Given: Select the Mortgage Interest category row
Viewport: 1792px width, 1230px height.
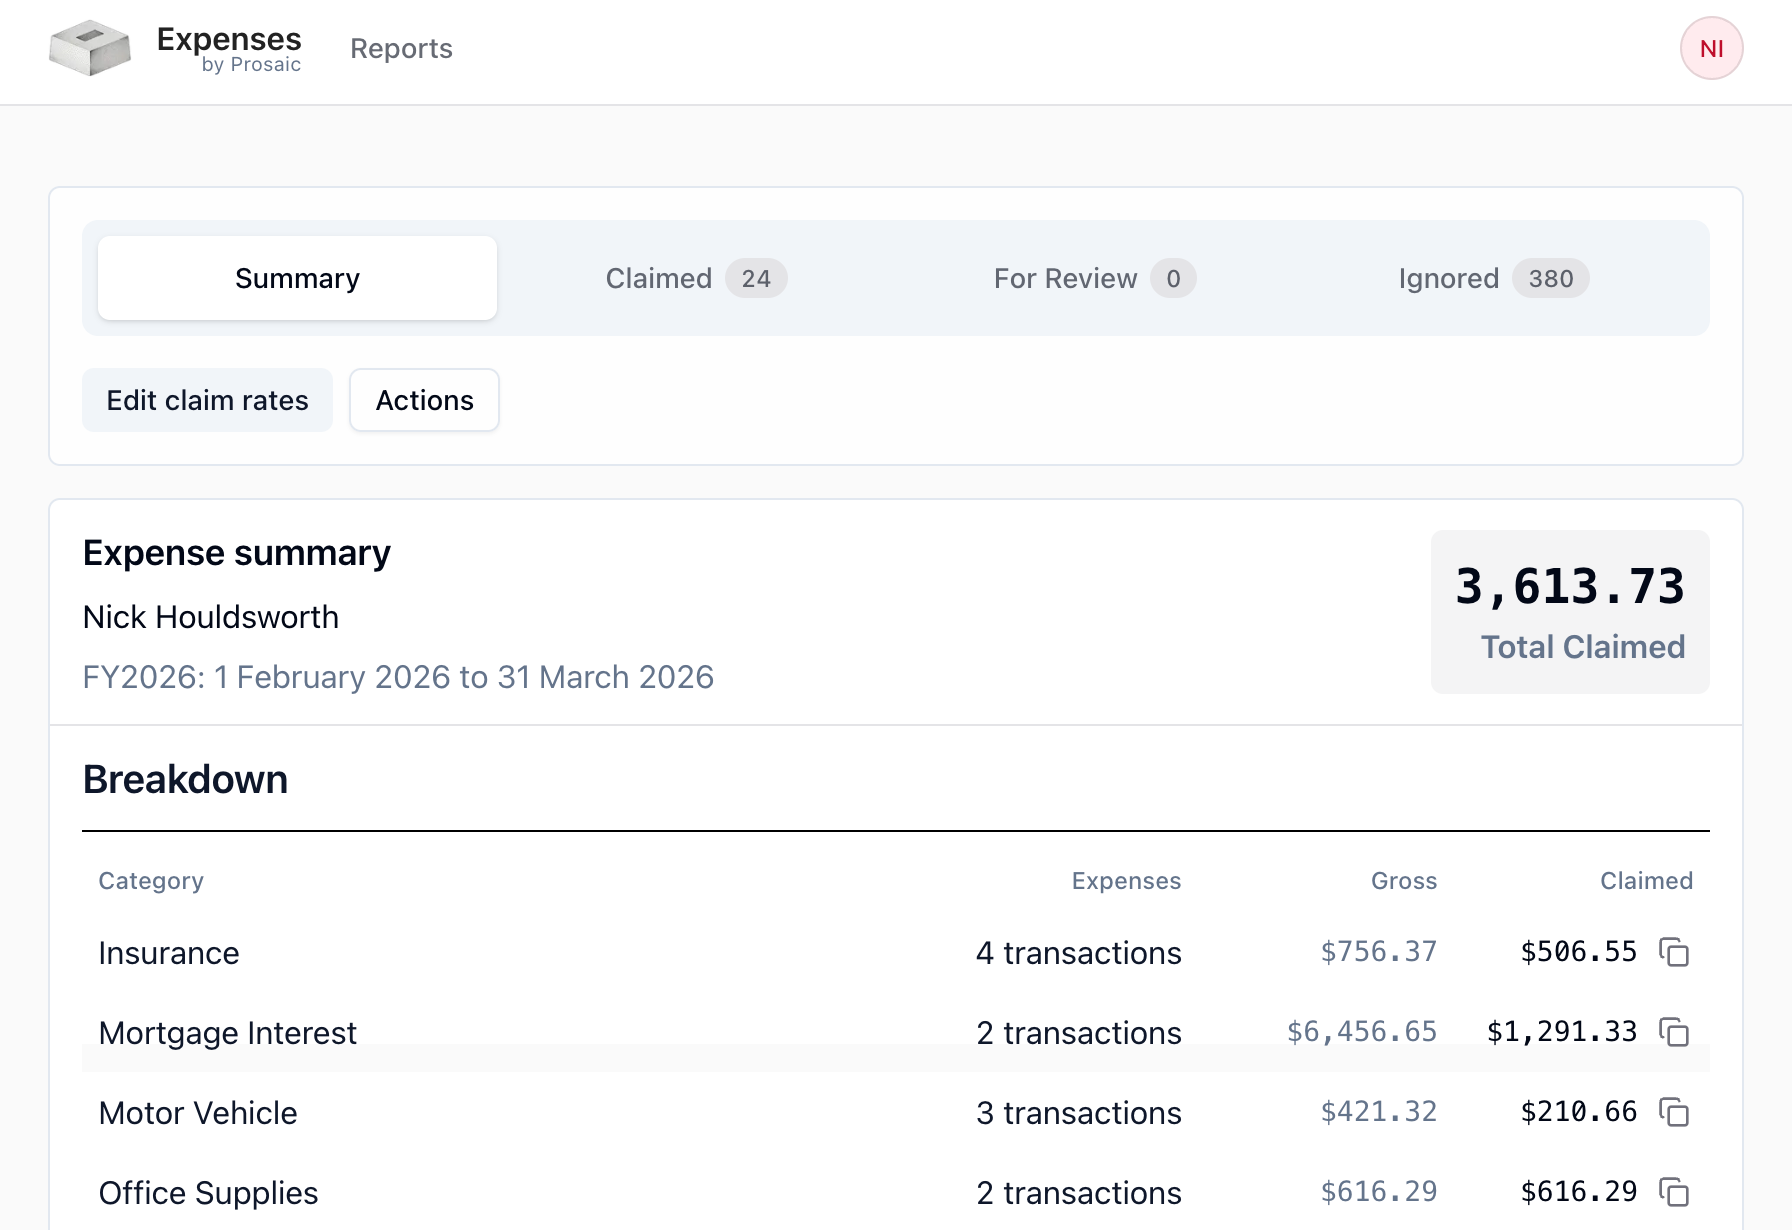Looking at the screenshot, I should 896,1032.
